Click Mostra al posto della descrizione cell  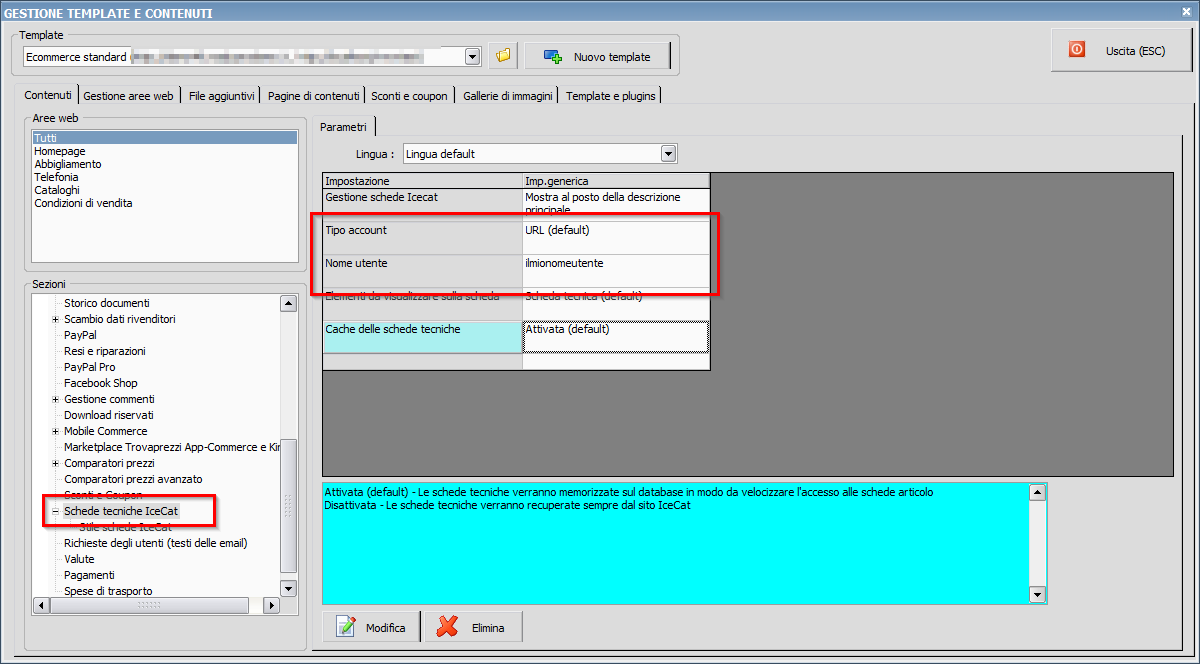click(x=616, y=204)
